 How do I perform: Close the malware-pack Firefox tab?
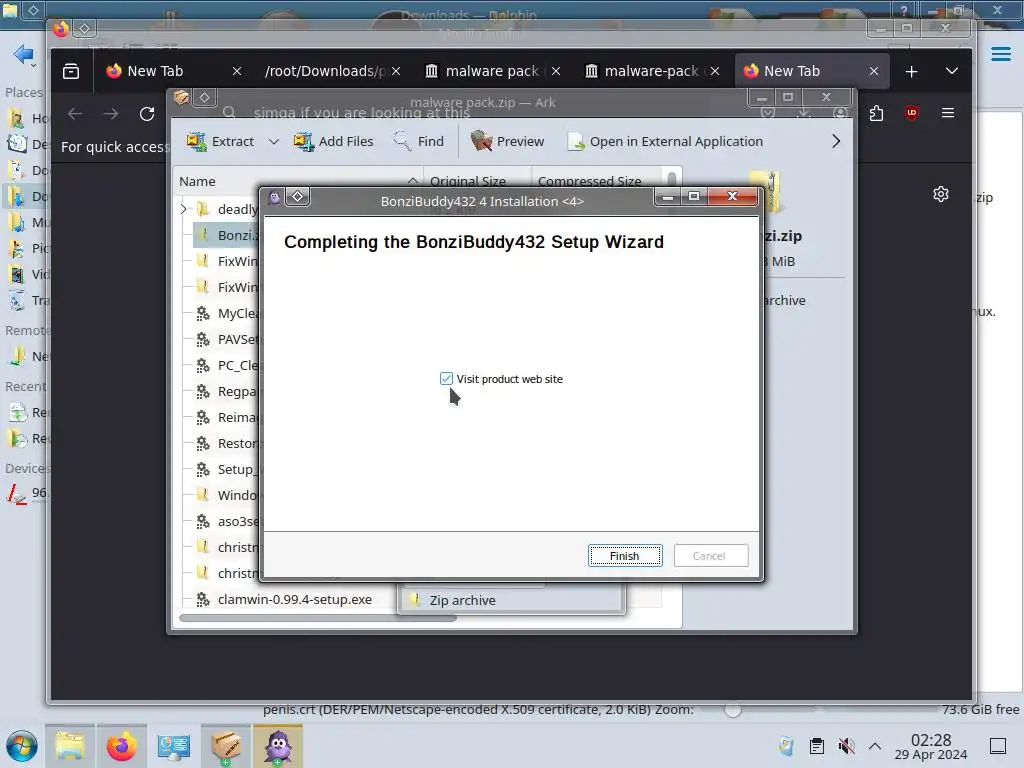715,71
